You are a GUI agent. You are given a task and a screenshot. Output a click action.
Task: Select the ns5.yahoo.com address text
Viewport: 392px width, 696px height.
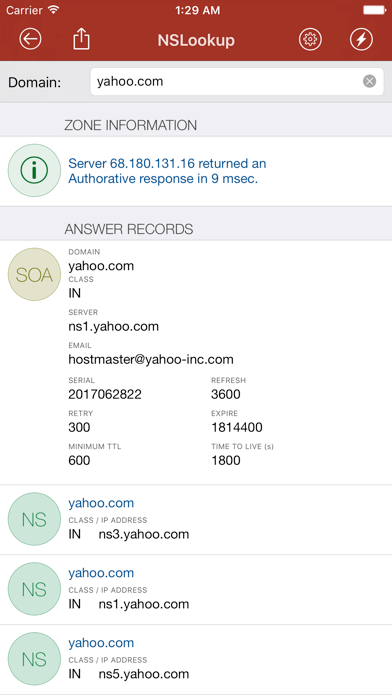144,674
